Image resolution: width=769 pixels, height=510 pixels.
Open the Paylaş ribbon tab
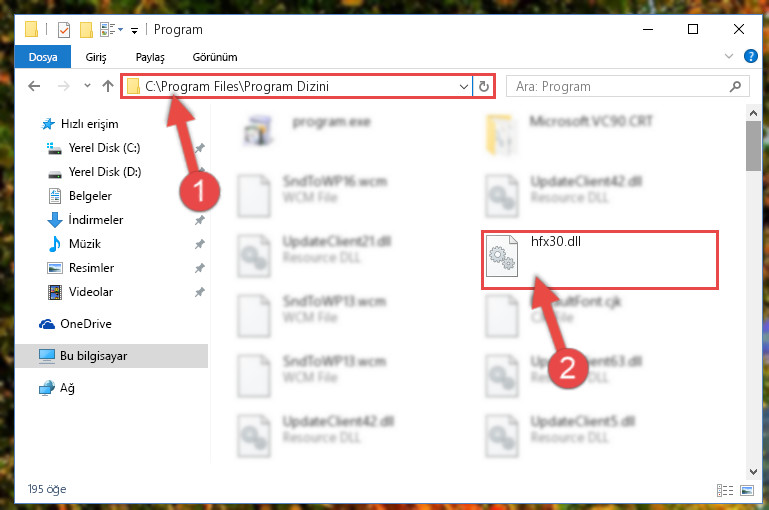[x=150, y=57]
